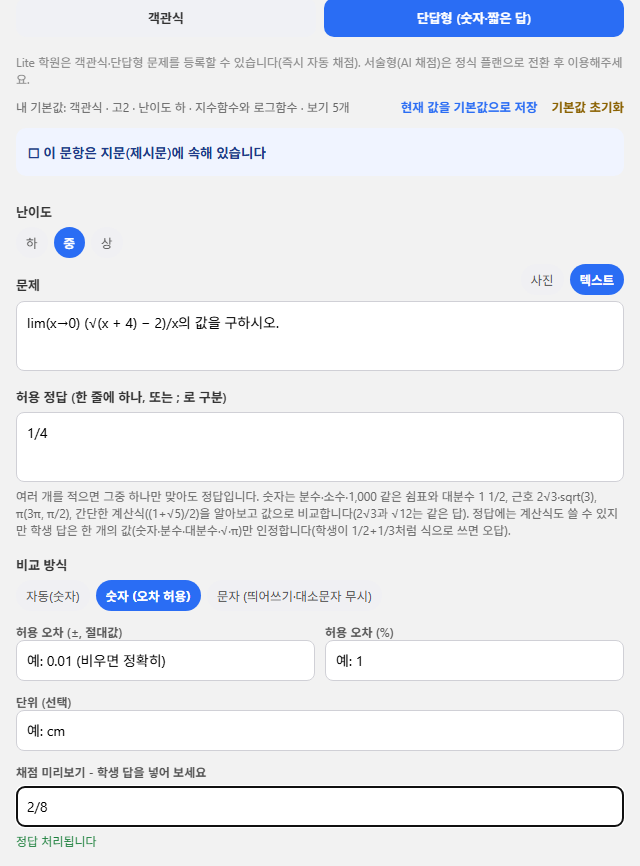Click the 단위 (선택) input field
The height and width of the screenshot is (866, 640).
[x=320, y=731]
